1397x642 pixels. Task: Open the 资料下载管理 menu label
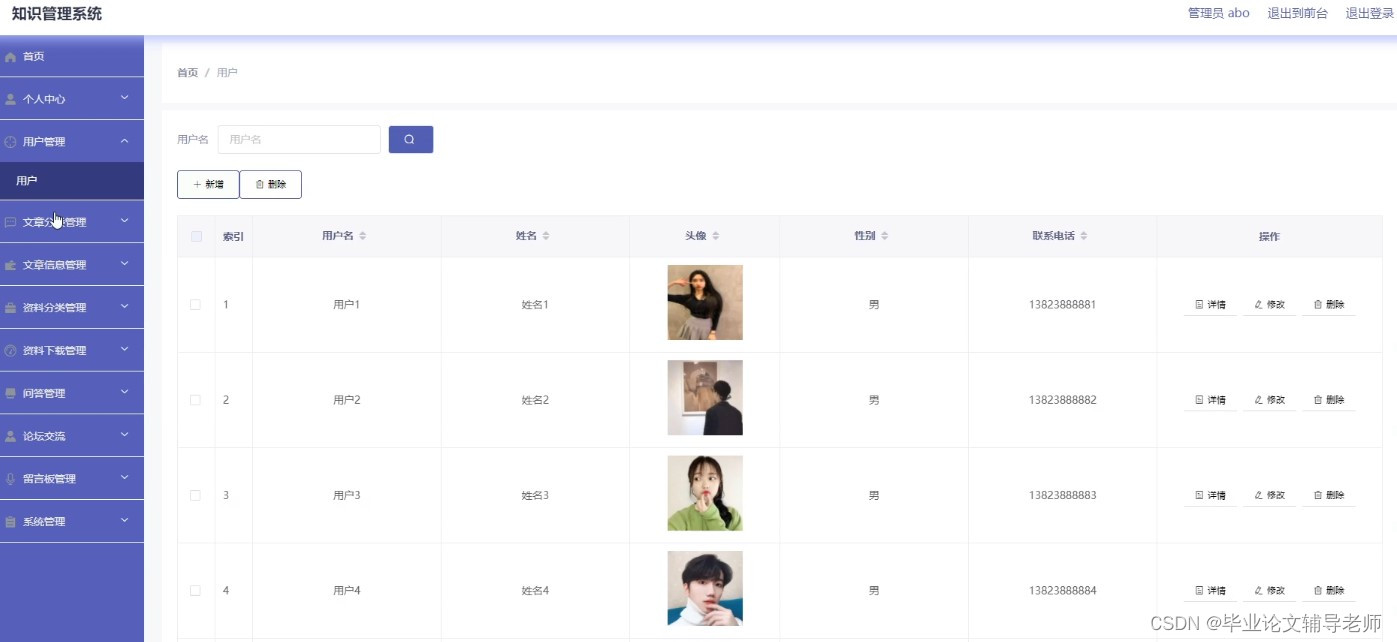(x=55, y=351)
